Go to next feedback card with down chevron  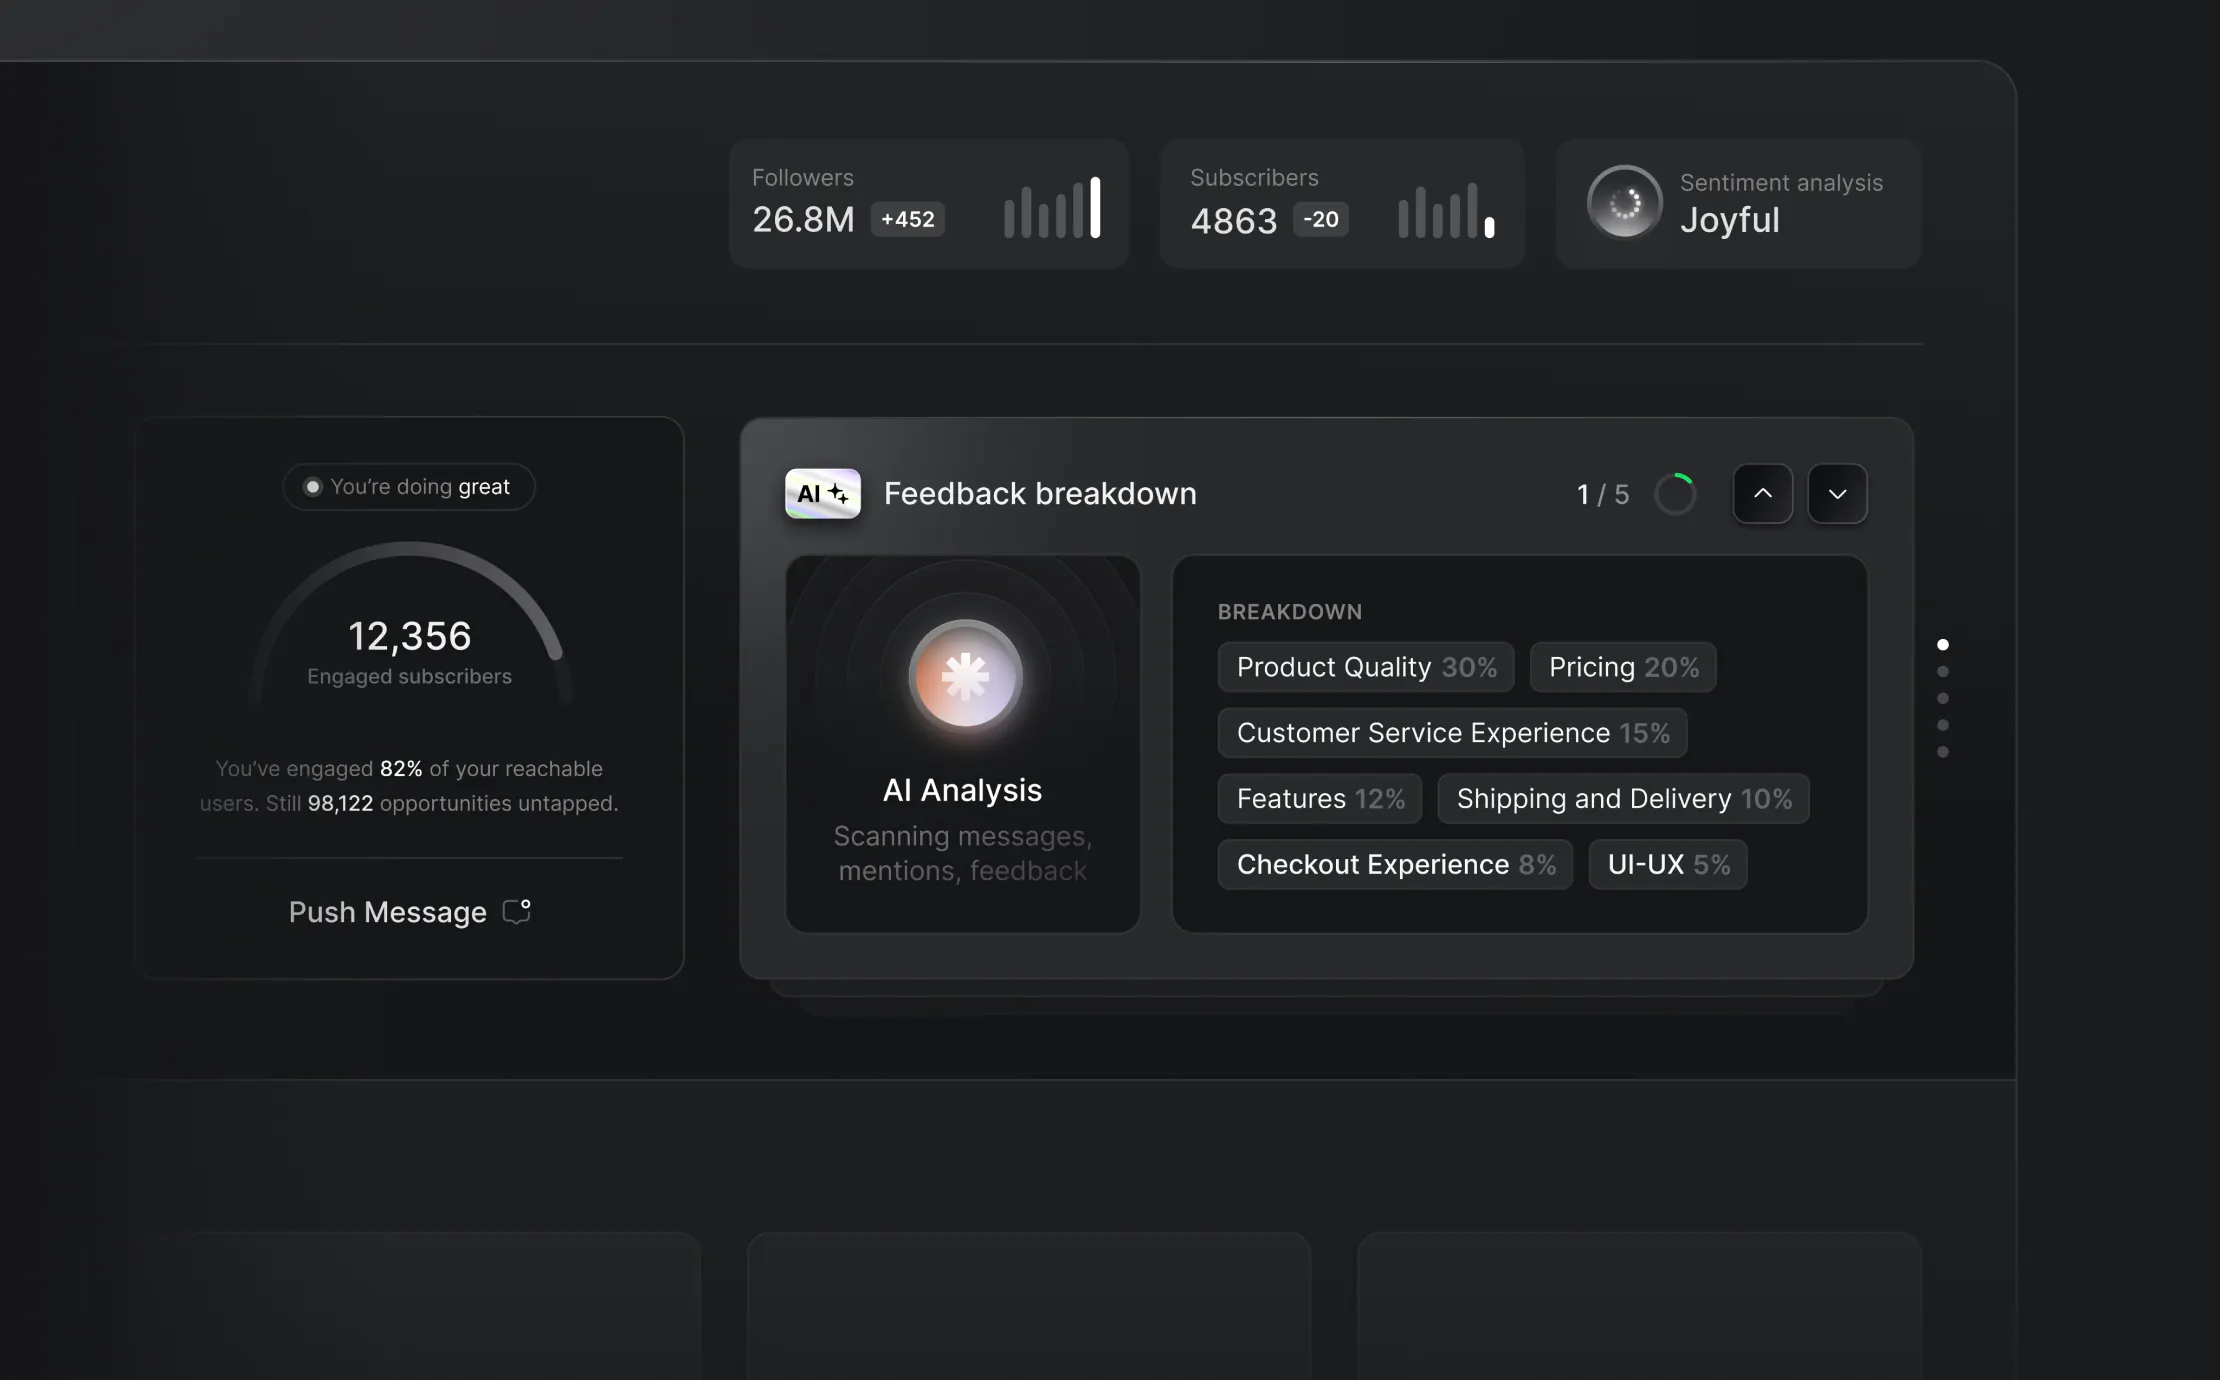(1838, 494)
